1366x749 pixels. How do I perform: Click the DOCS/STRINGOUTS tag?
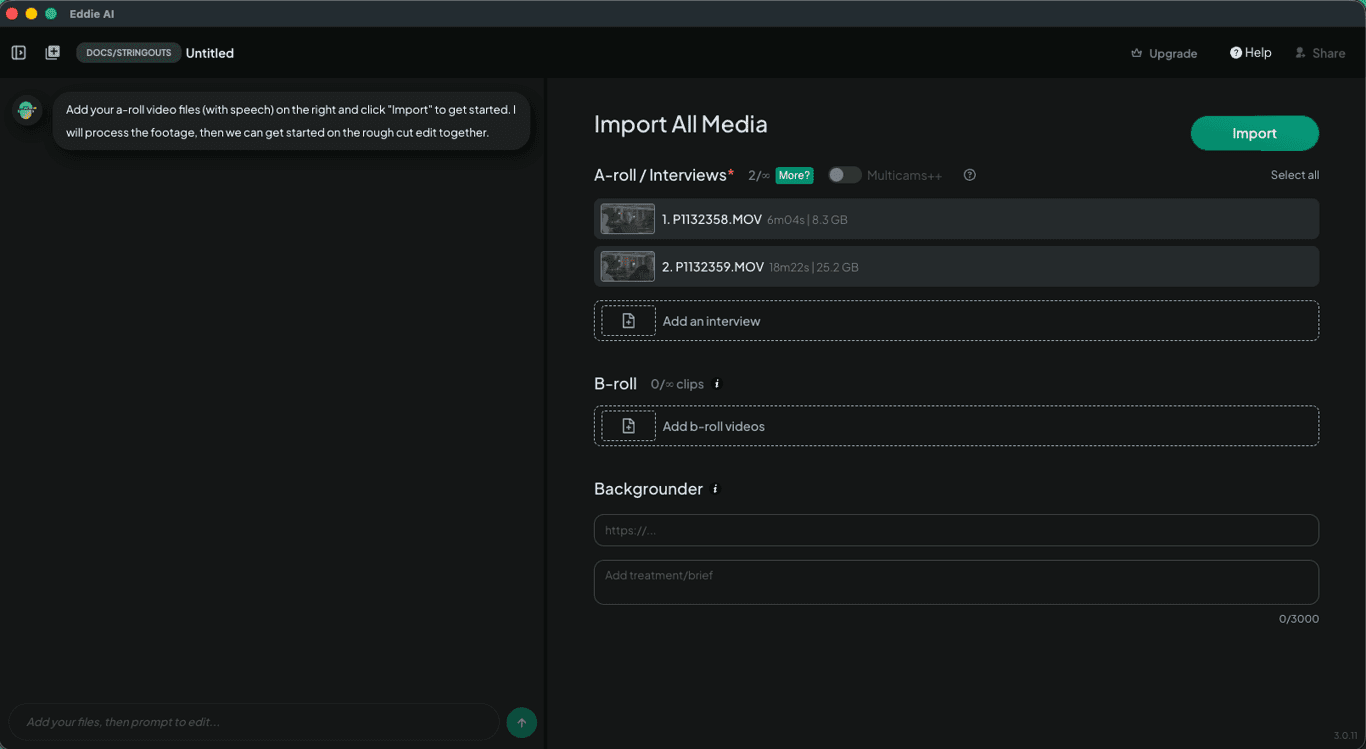pos(129,53)
